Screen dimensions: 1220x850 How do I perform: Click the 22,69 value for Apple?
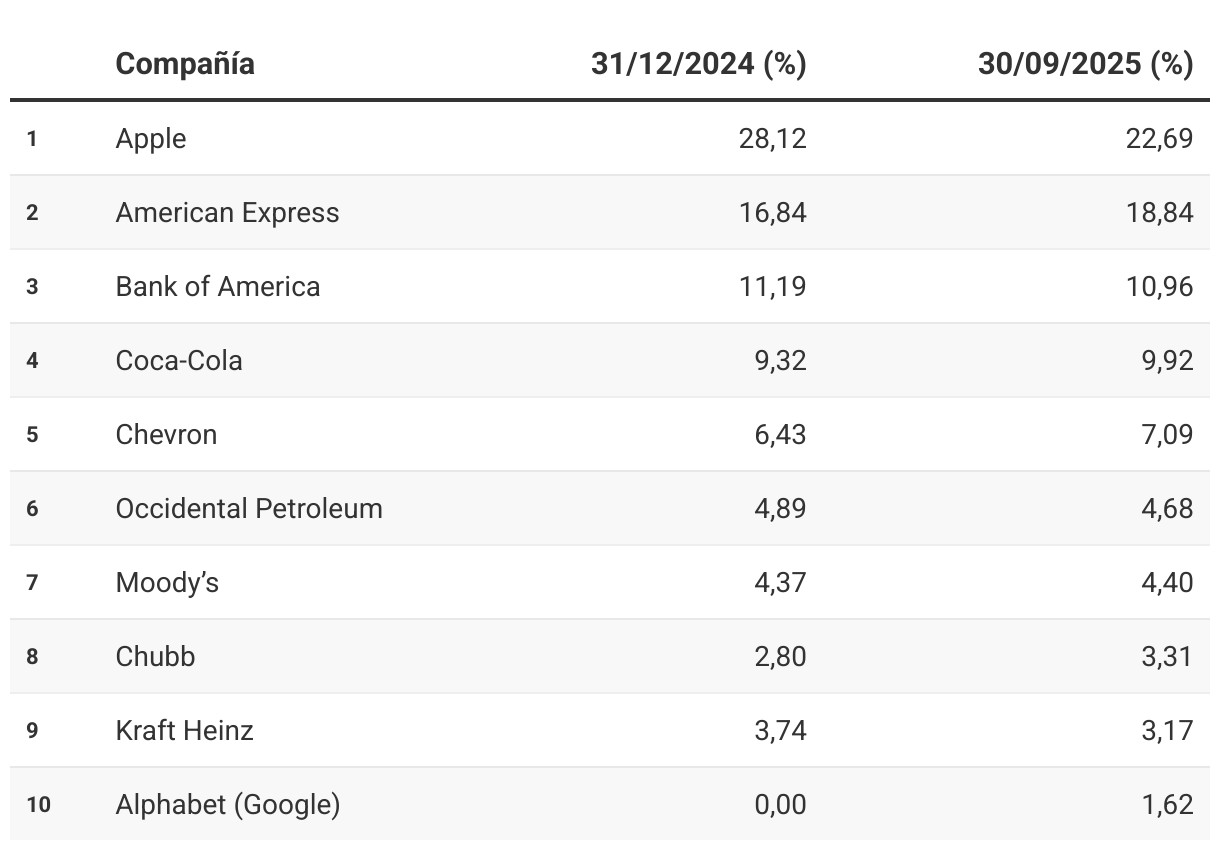coord(1159,138)
